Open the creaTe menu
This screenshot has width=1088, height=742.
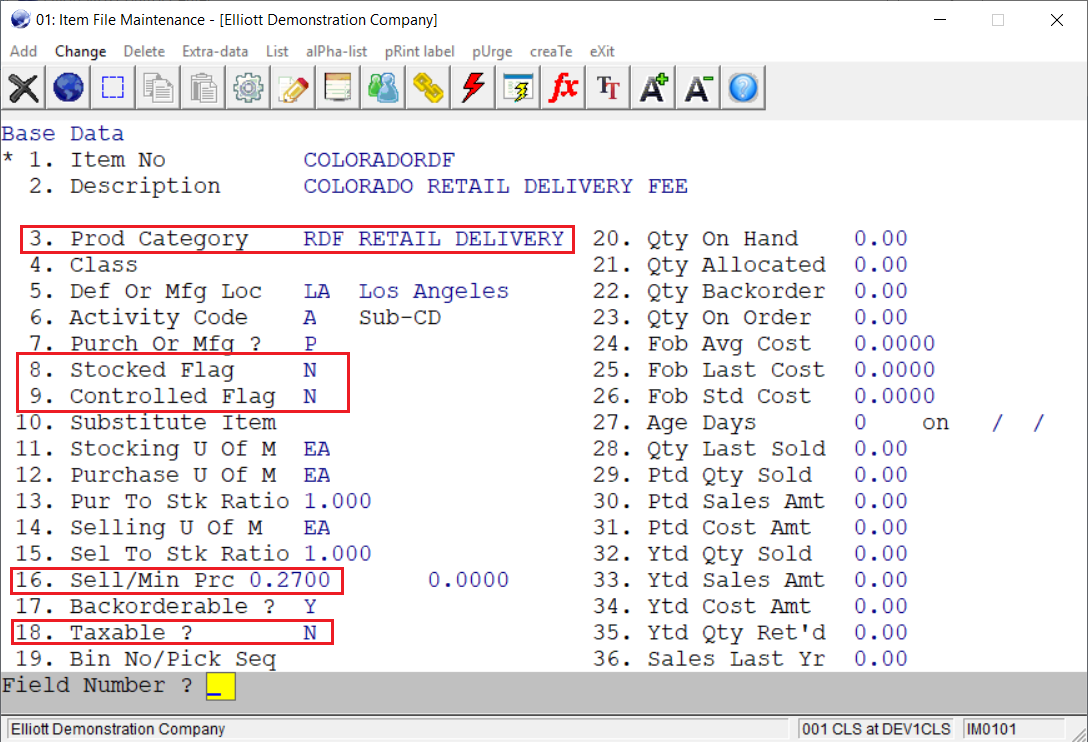coord(551,51)
